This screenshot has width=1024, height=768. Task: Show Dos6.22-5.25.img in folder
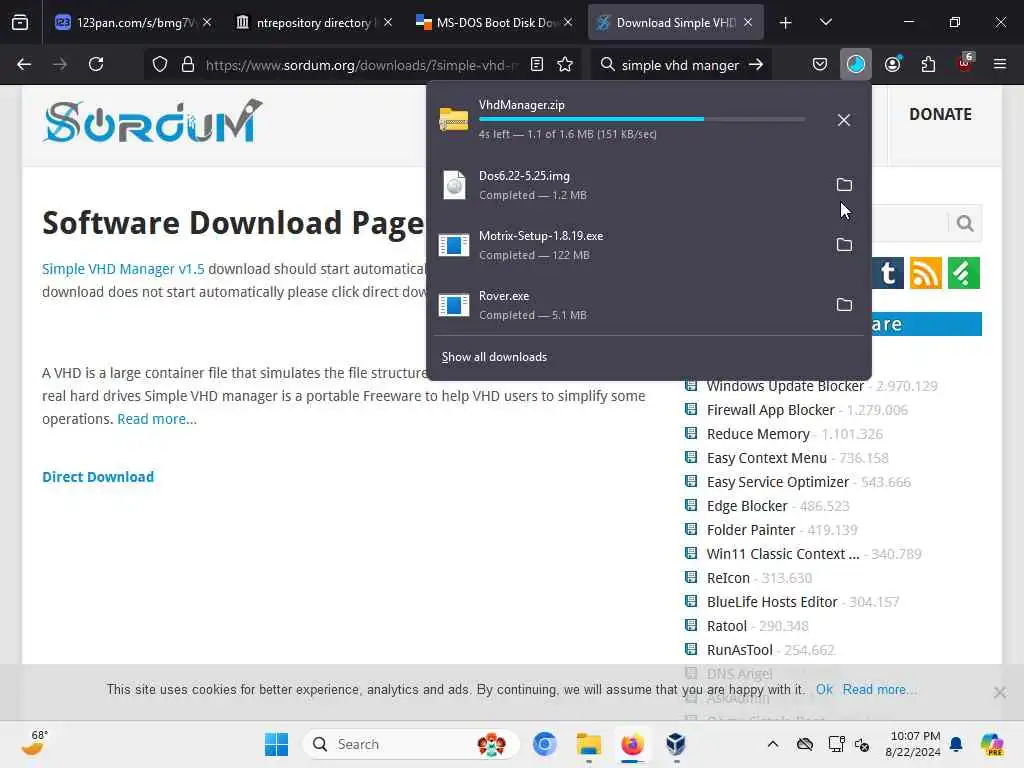pos(844,185)
